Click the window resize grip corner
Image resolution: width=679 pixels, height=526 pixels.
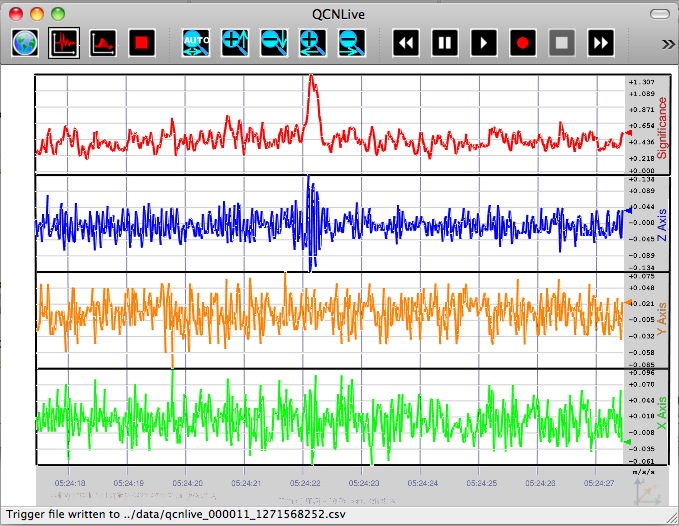pyautogui.click(x=673, y=517)
